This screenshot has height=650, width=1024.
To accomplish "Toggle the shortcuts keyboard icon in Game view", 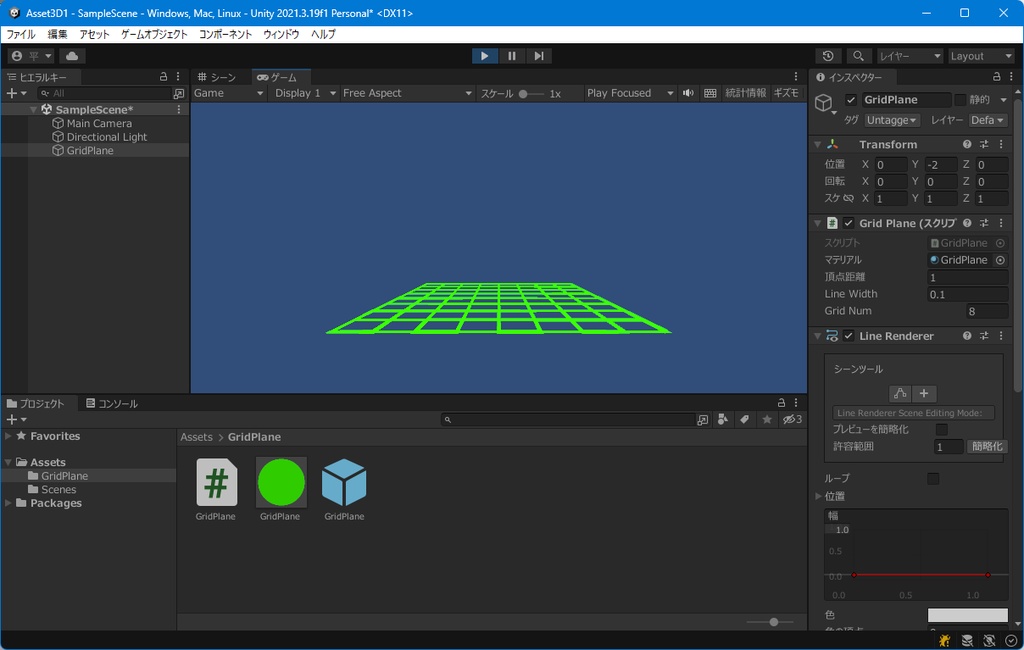I will click(711, 93).
